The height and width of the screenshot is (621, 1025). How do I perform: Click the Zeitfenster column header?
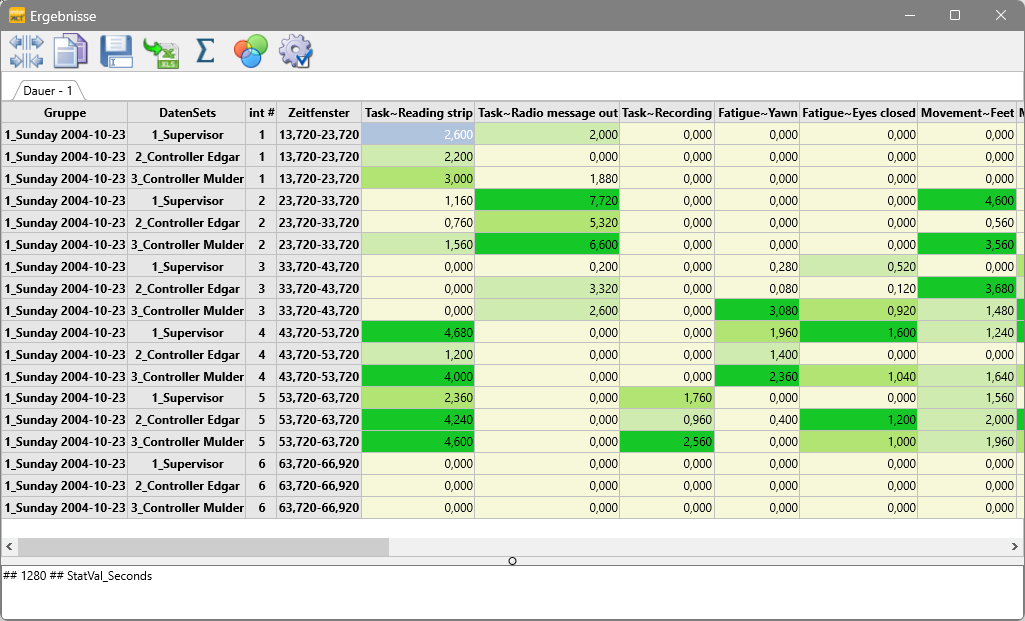pyautogui.click(x=319, y=112)
